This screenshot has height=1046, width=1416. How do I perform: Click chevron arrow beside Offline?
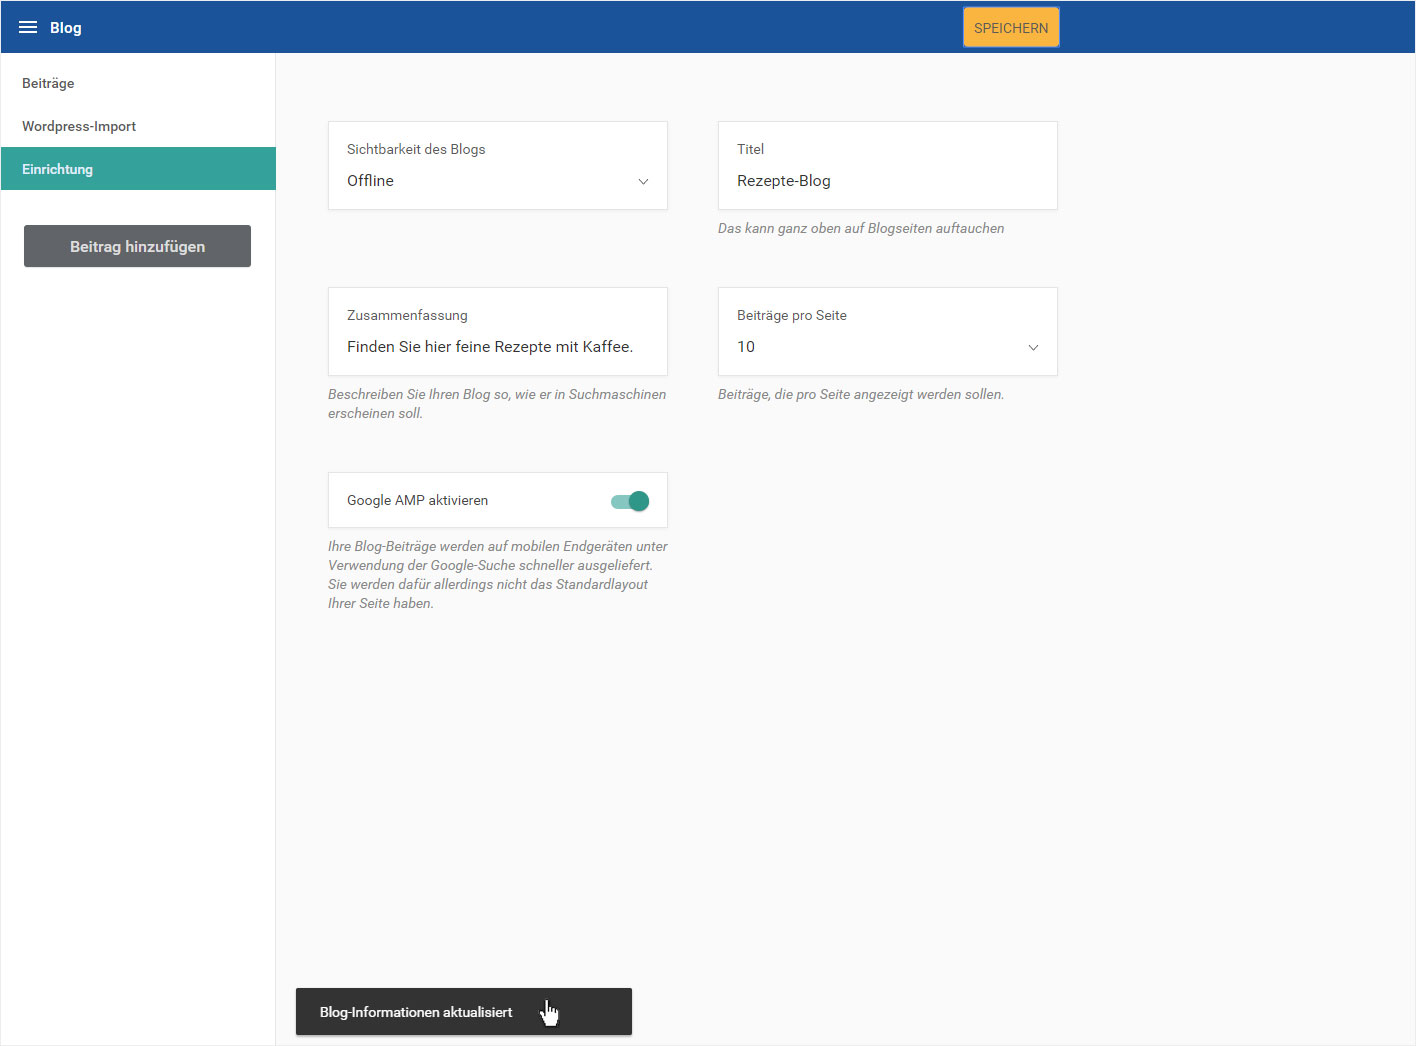pyautogui.click(x=643, y=181)
